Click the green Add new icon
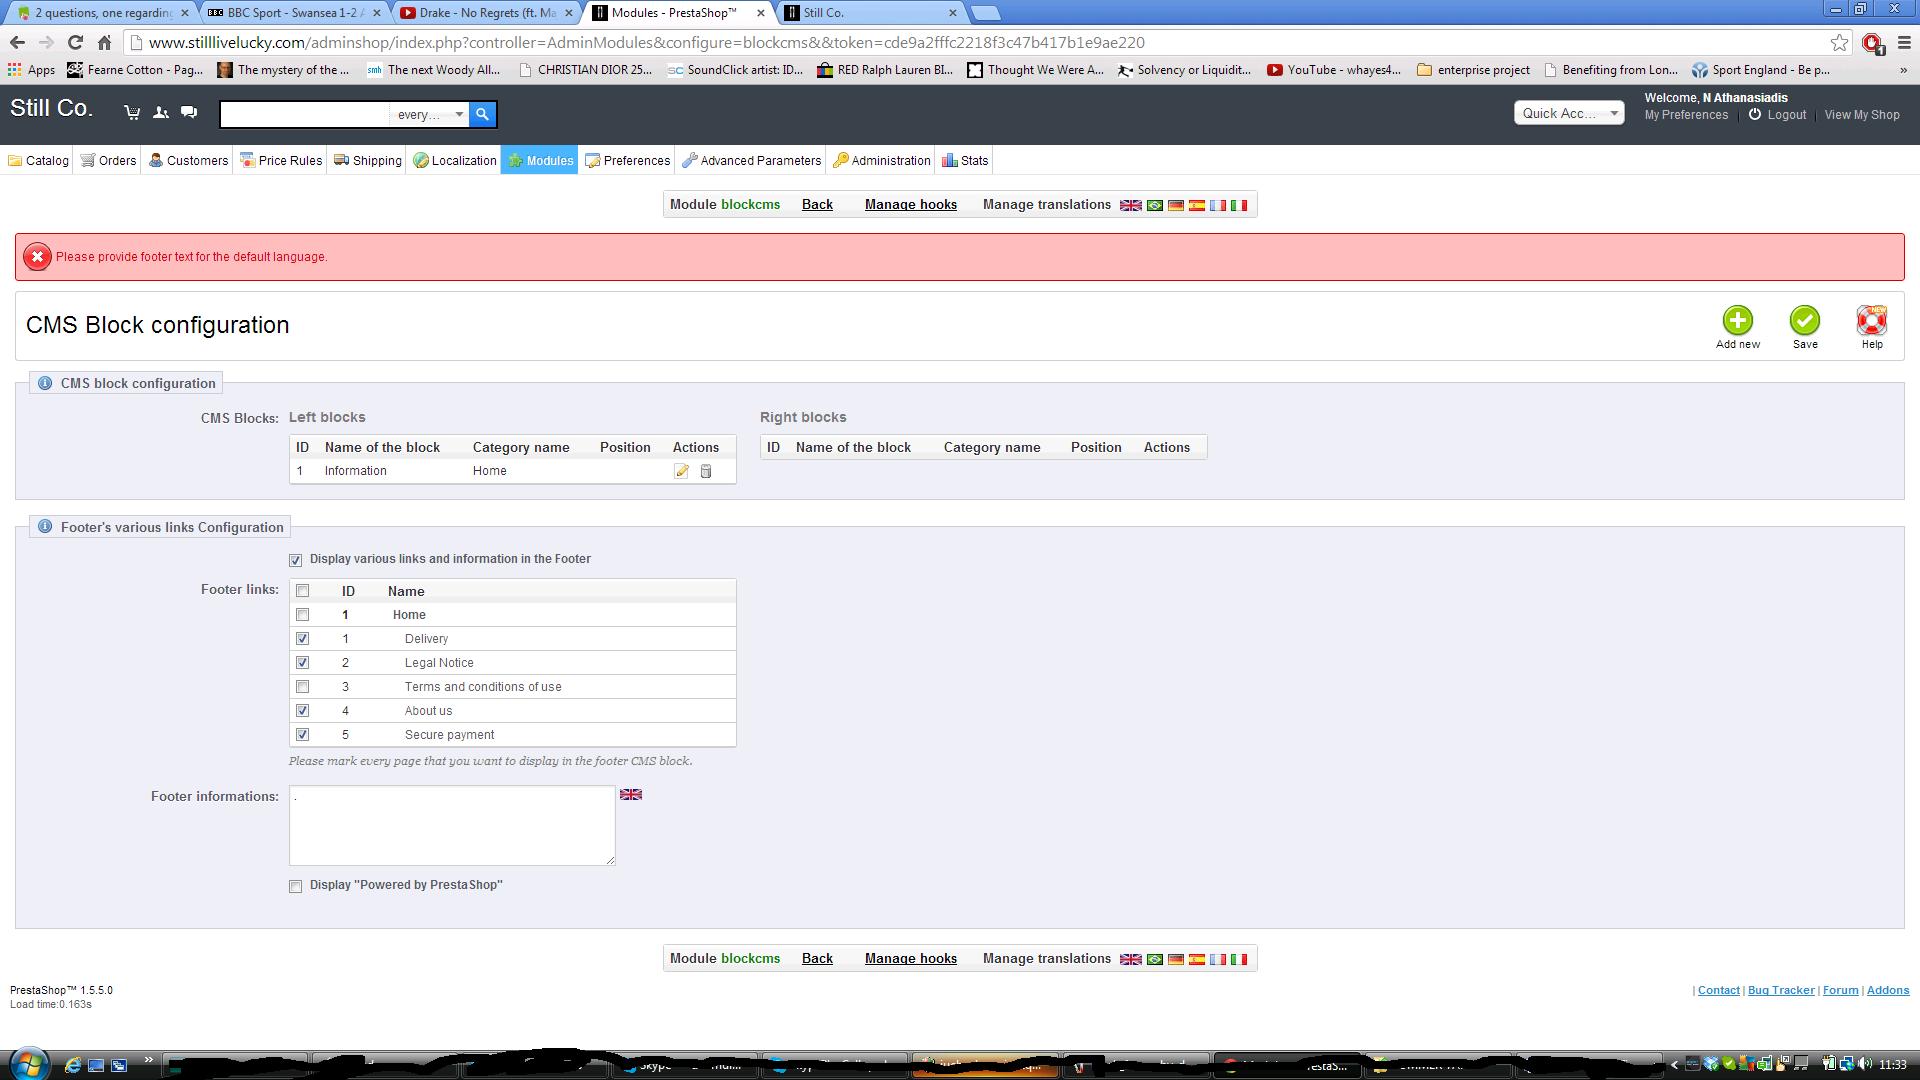The width and height of the screenshot is (1920, 1080). [1737, 321]
